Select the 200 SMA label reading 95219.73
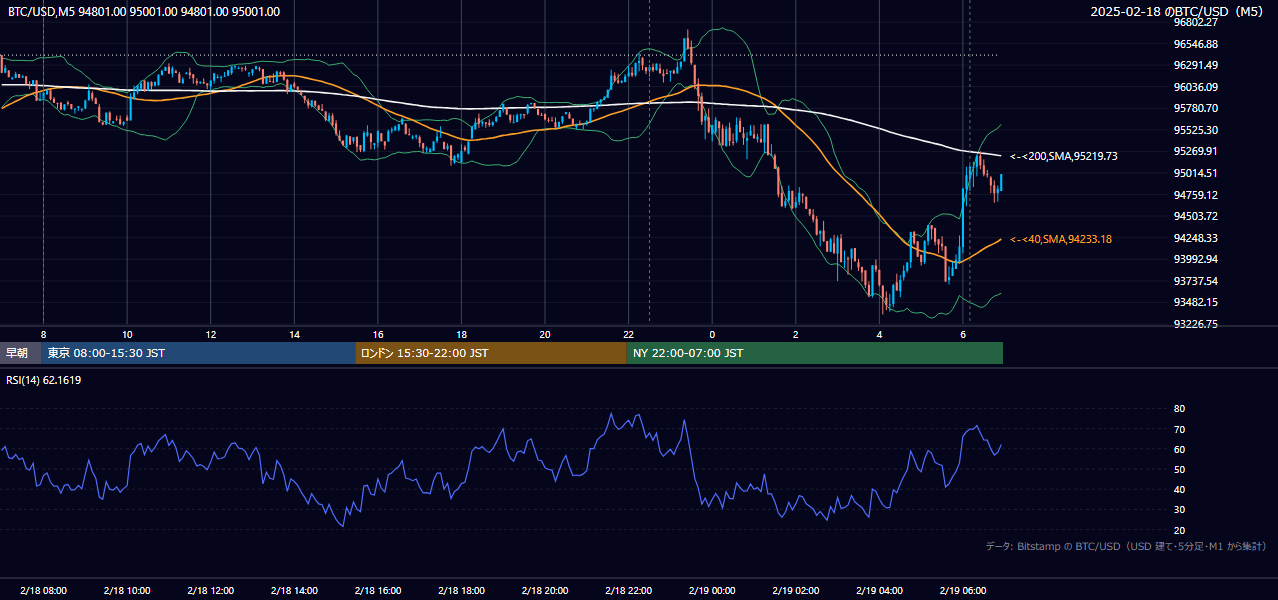The image size is (1278, 600). [1064, 156]
